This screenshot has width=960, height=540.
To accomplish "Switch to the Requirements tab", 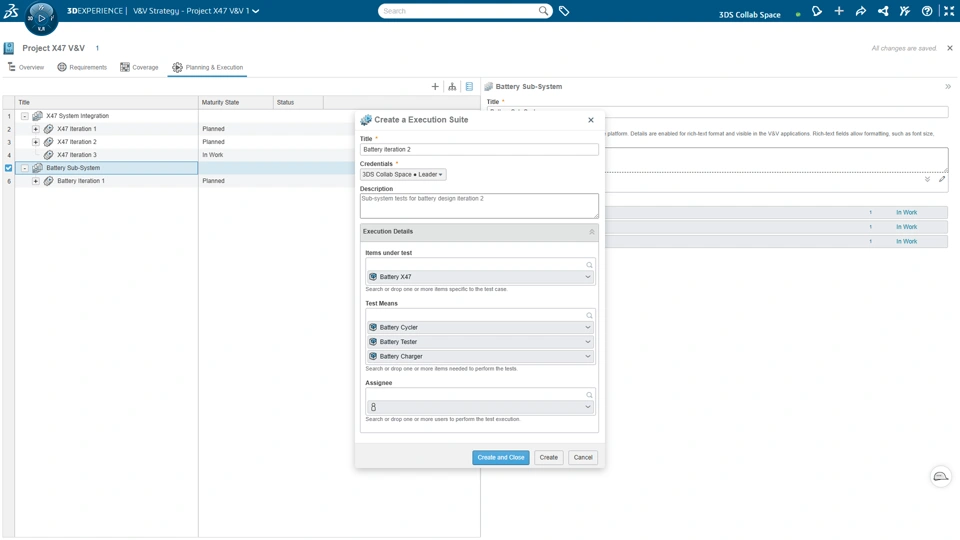I will 82,67.
